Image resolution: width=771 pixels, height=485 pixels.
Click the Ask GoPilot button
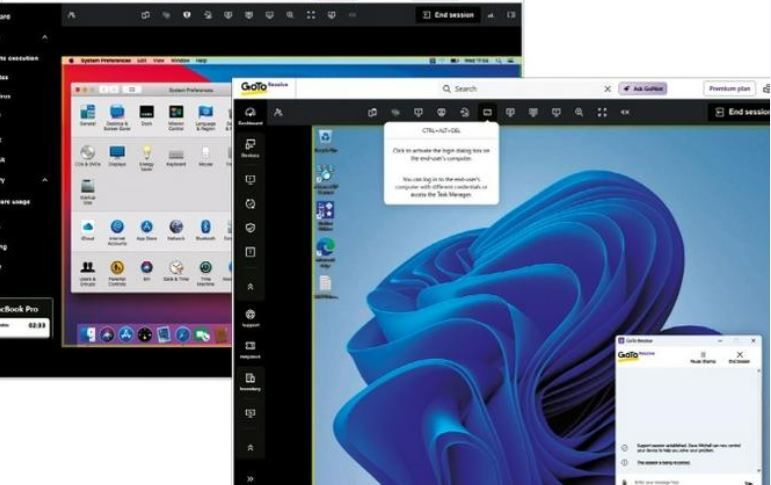click(643, 89)
